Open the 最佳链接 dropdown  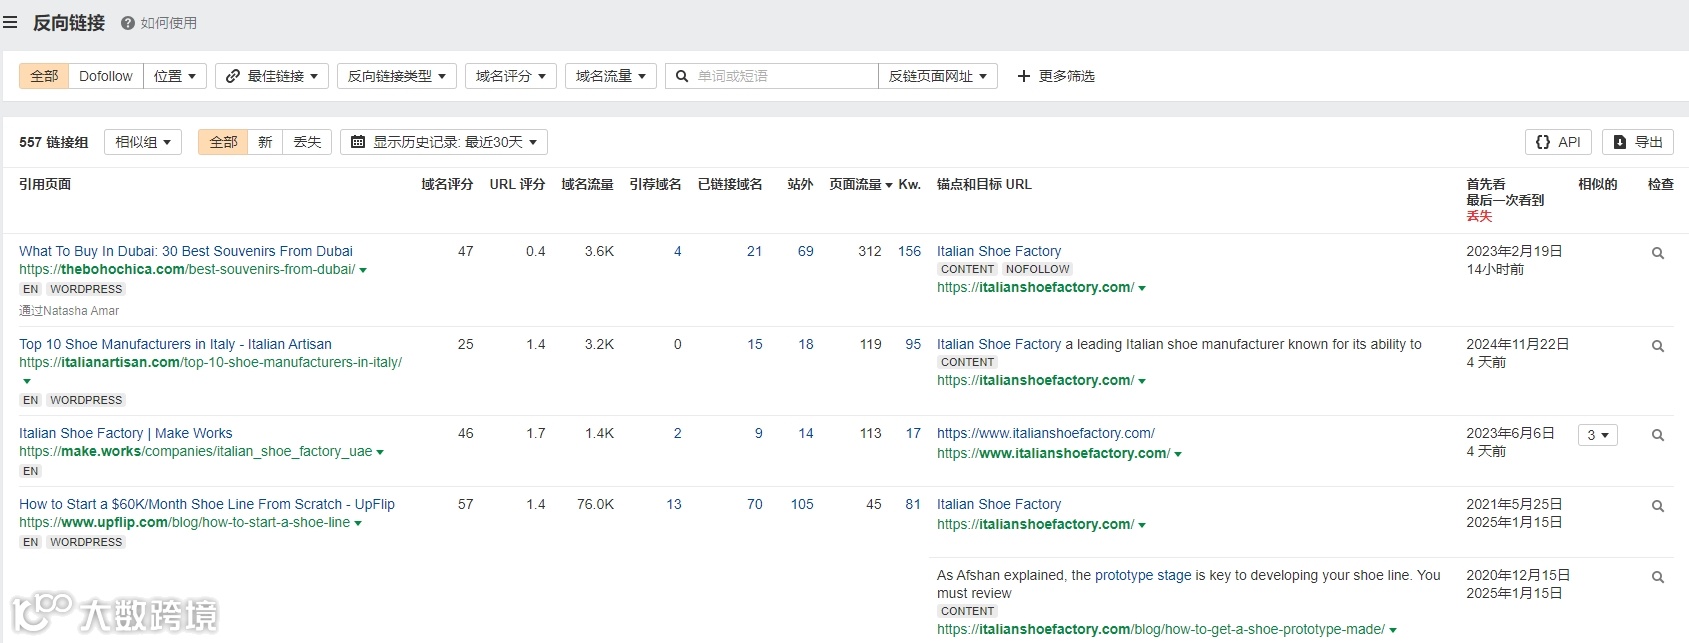click(272, 76)
